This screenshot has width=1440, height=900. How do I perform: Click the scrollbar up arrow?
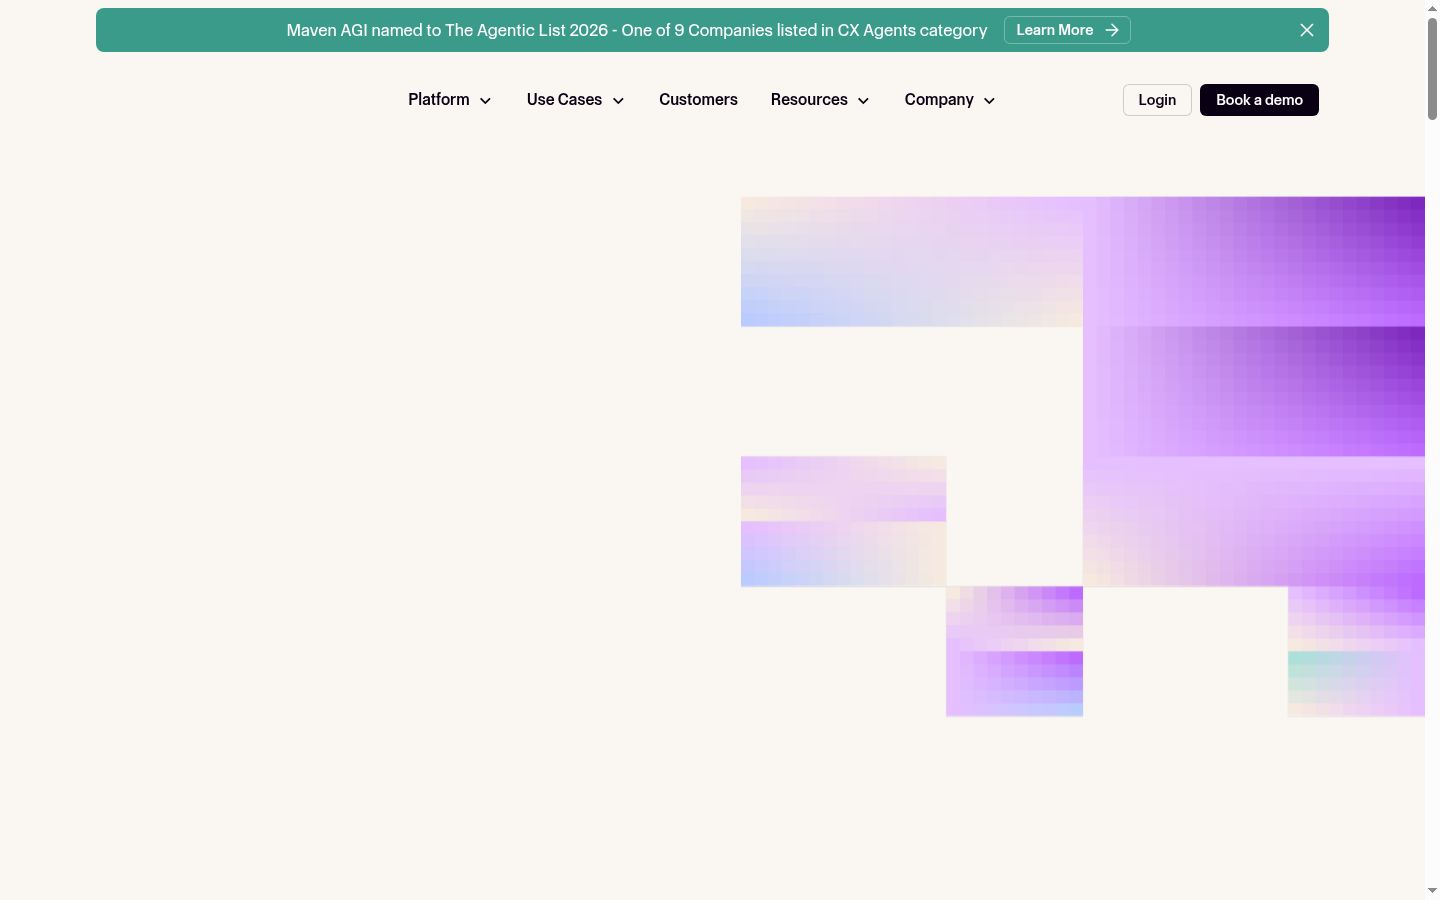click(x=1432, y=7)
